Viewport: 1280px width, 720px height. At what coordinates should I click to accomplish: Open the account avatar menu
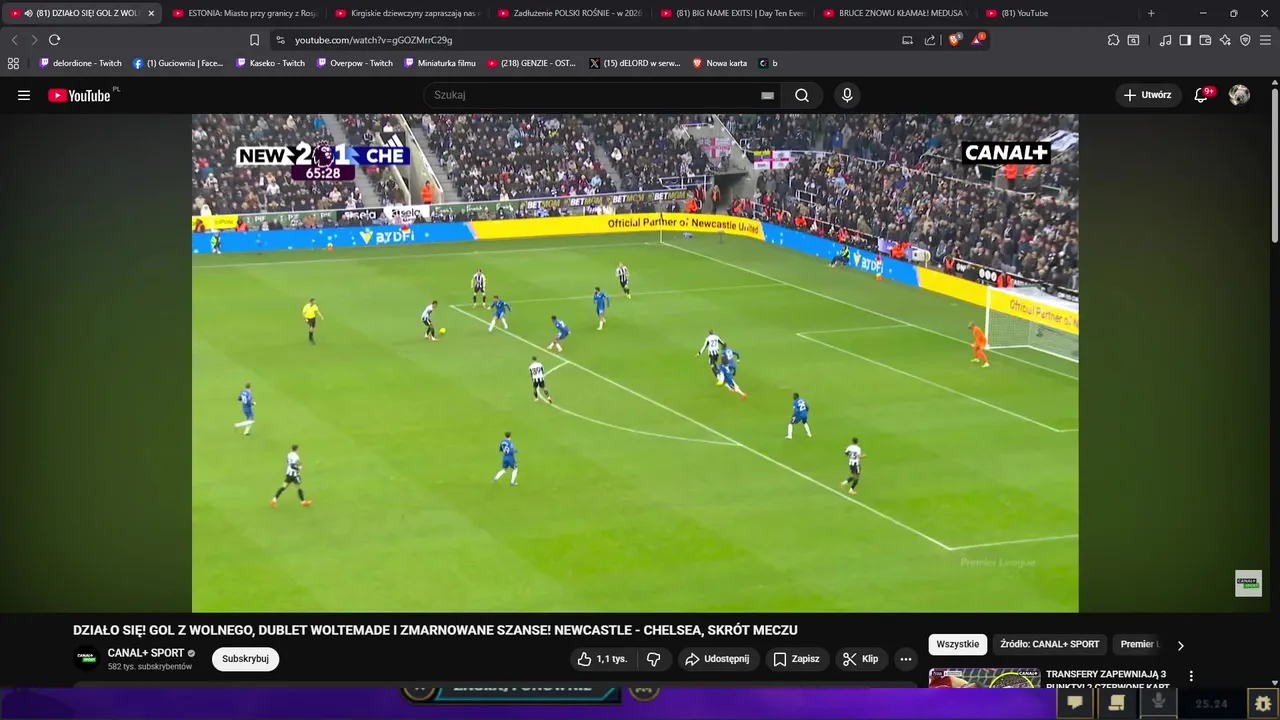click(1239, 95)
